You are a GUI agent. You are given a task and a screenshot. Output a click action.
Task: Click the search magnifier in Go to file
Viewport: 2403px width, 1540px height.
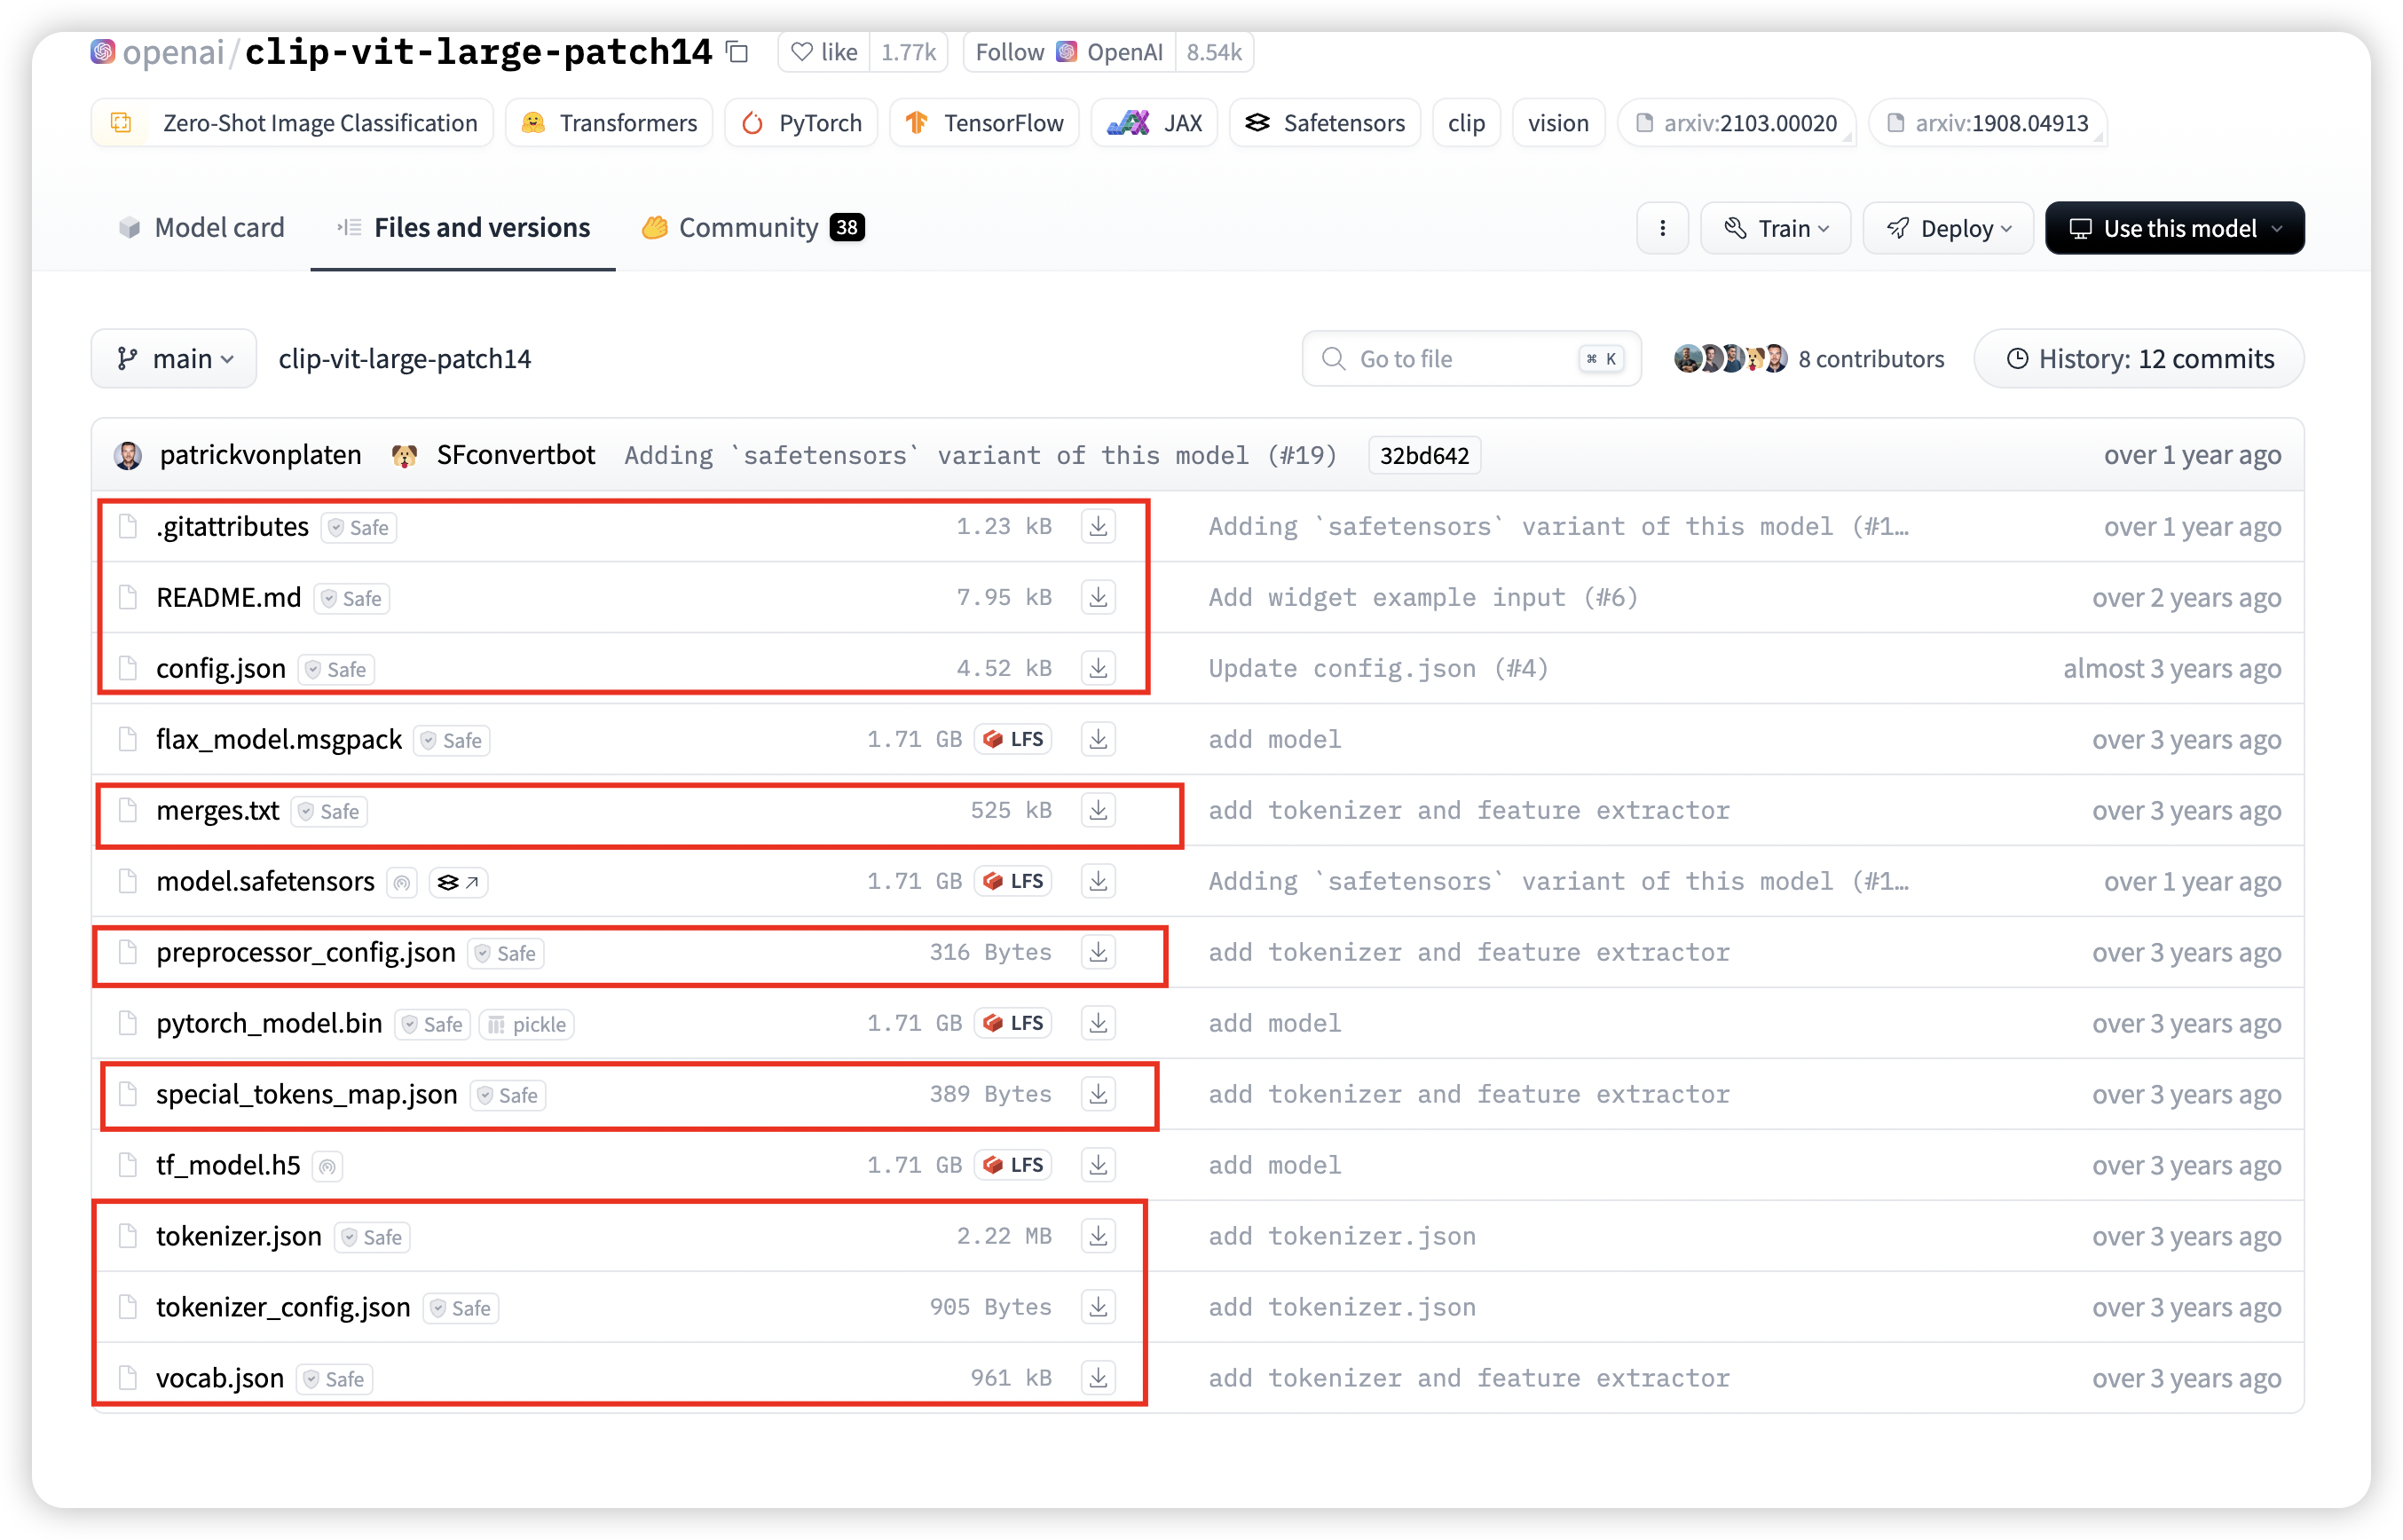tap(1333, 358)
